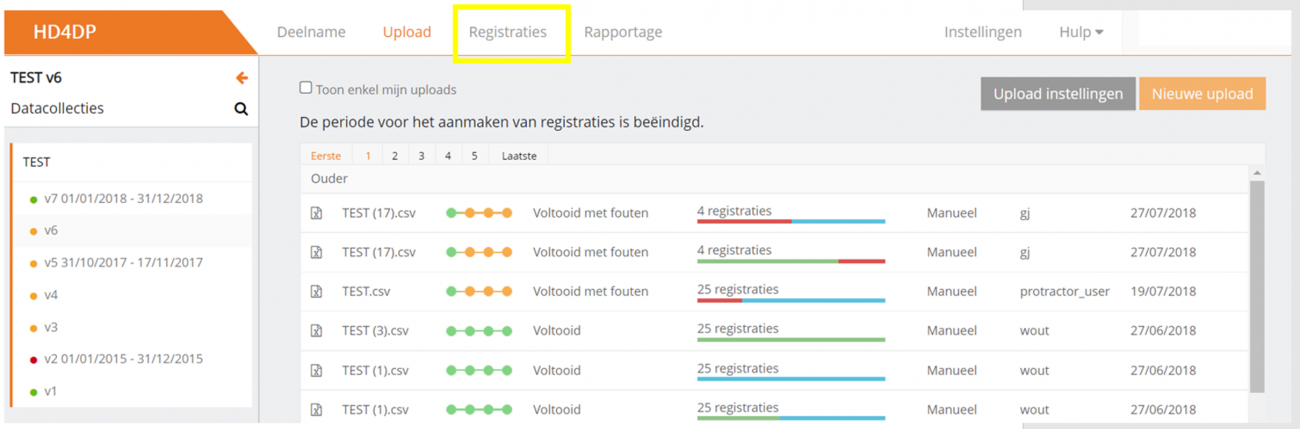Open the Registraties tab
The width and height of the screenshot is (1300, 429).
[x=508, y=32]
